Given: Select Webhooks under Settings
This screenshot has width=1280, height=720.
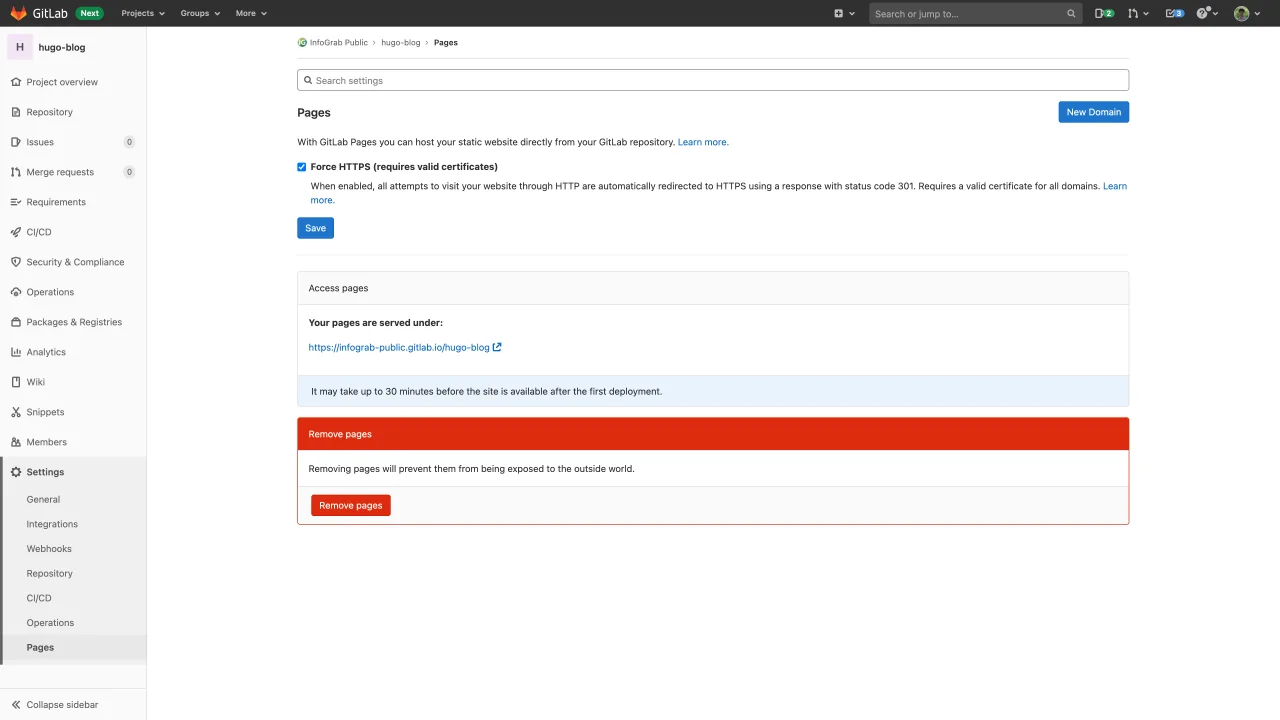Looking at the screenshot, I should click(49, 549).
